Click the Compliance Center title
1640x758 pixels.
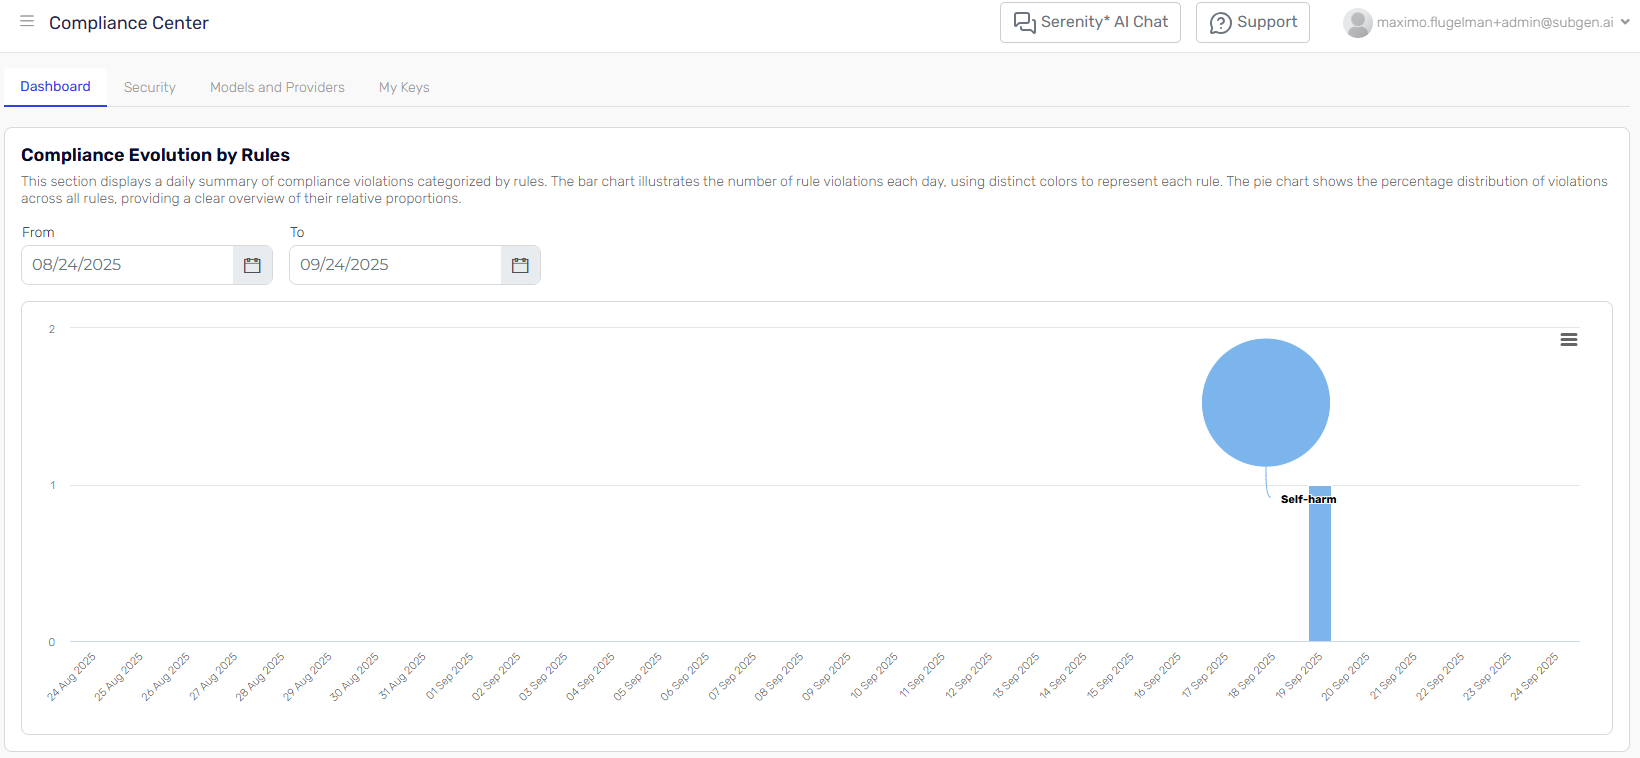point(129,23)
